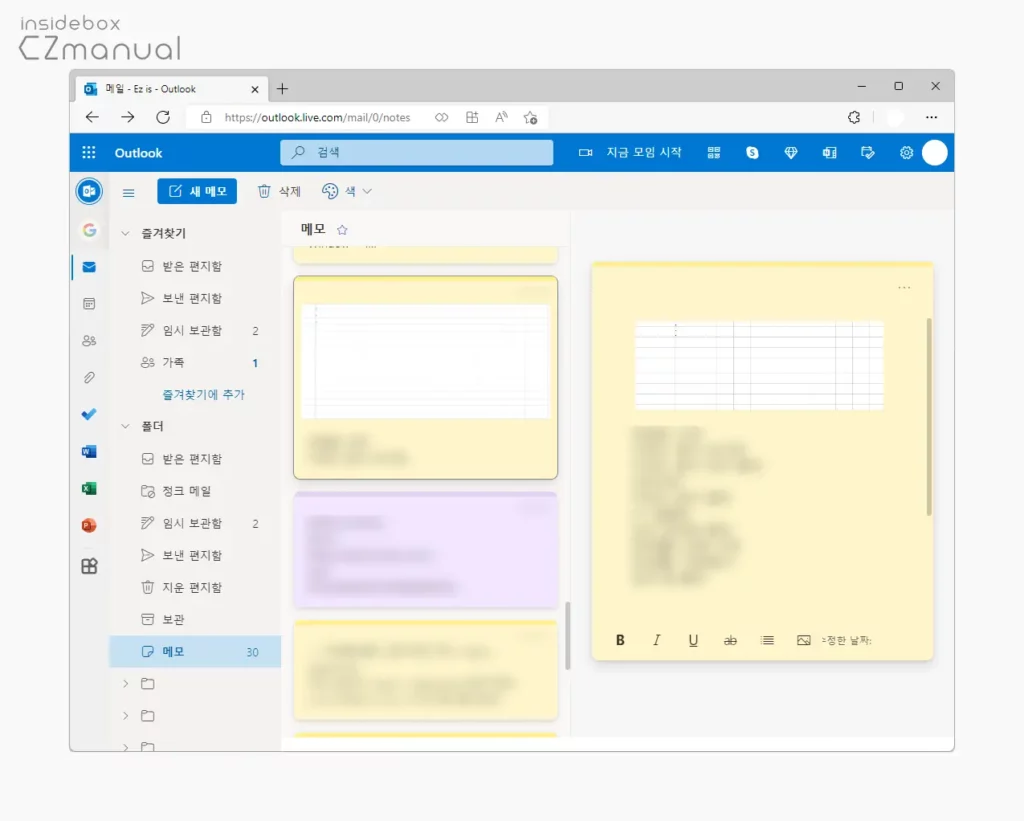This screenshot has height=821, width=1024.
Task: Collapse the 즐겨찾기 section
Action: point(126,233)
